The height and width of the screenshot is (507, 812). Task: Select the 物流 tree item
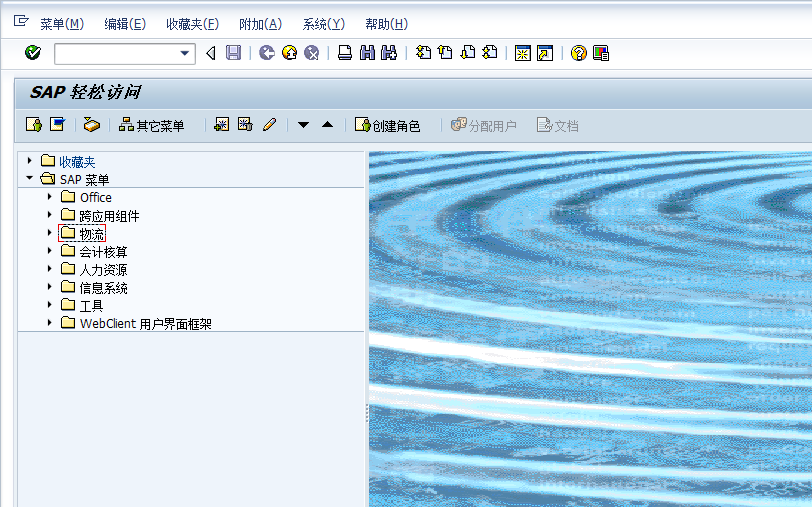pos(92,234)
